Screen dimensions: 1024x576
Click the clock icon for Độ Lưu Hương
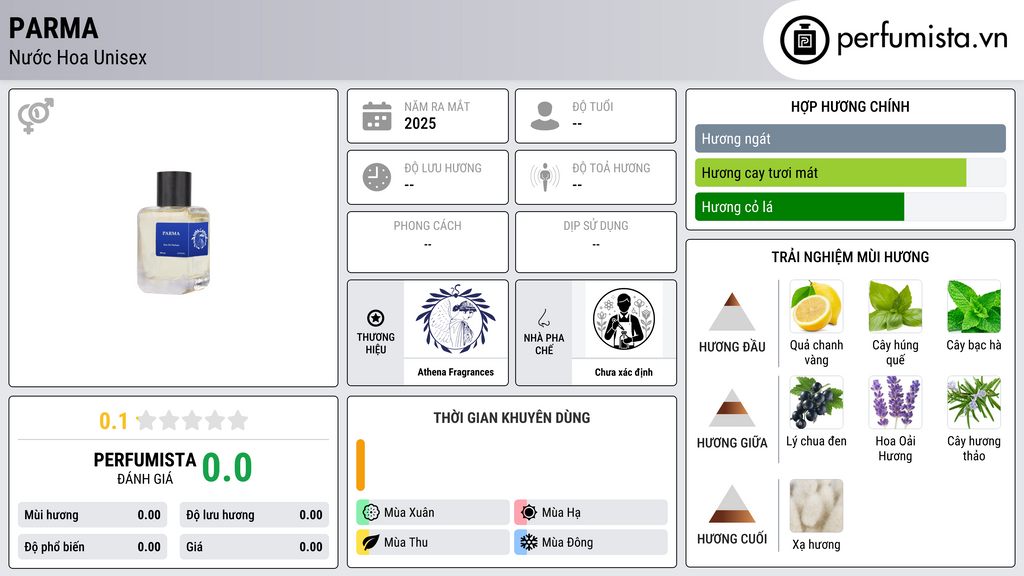(377, 177)
